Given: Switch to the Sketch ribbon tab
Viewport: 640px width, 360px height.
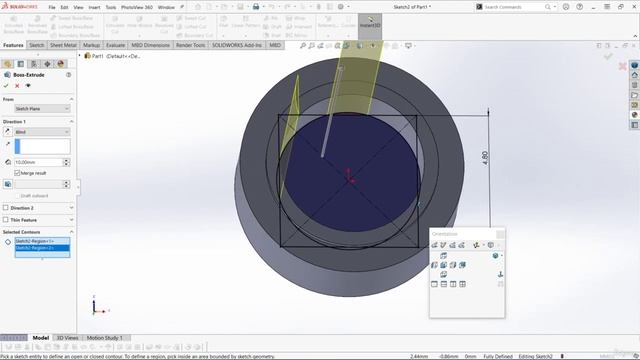Looking at the screenshot, I should coord(36,45).
